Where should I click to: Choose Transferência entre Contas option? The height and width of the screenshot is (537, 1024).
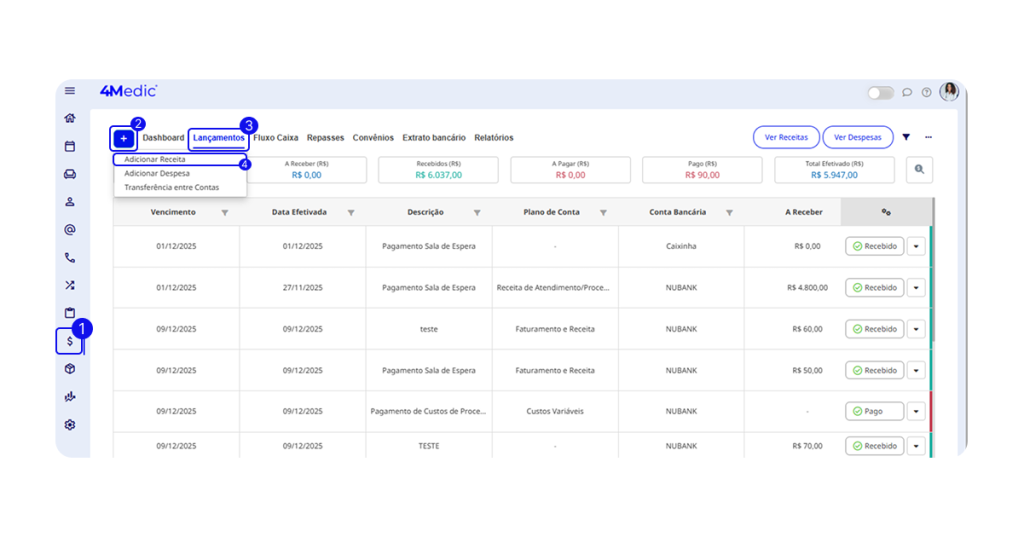(171, 187)
